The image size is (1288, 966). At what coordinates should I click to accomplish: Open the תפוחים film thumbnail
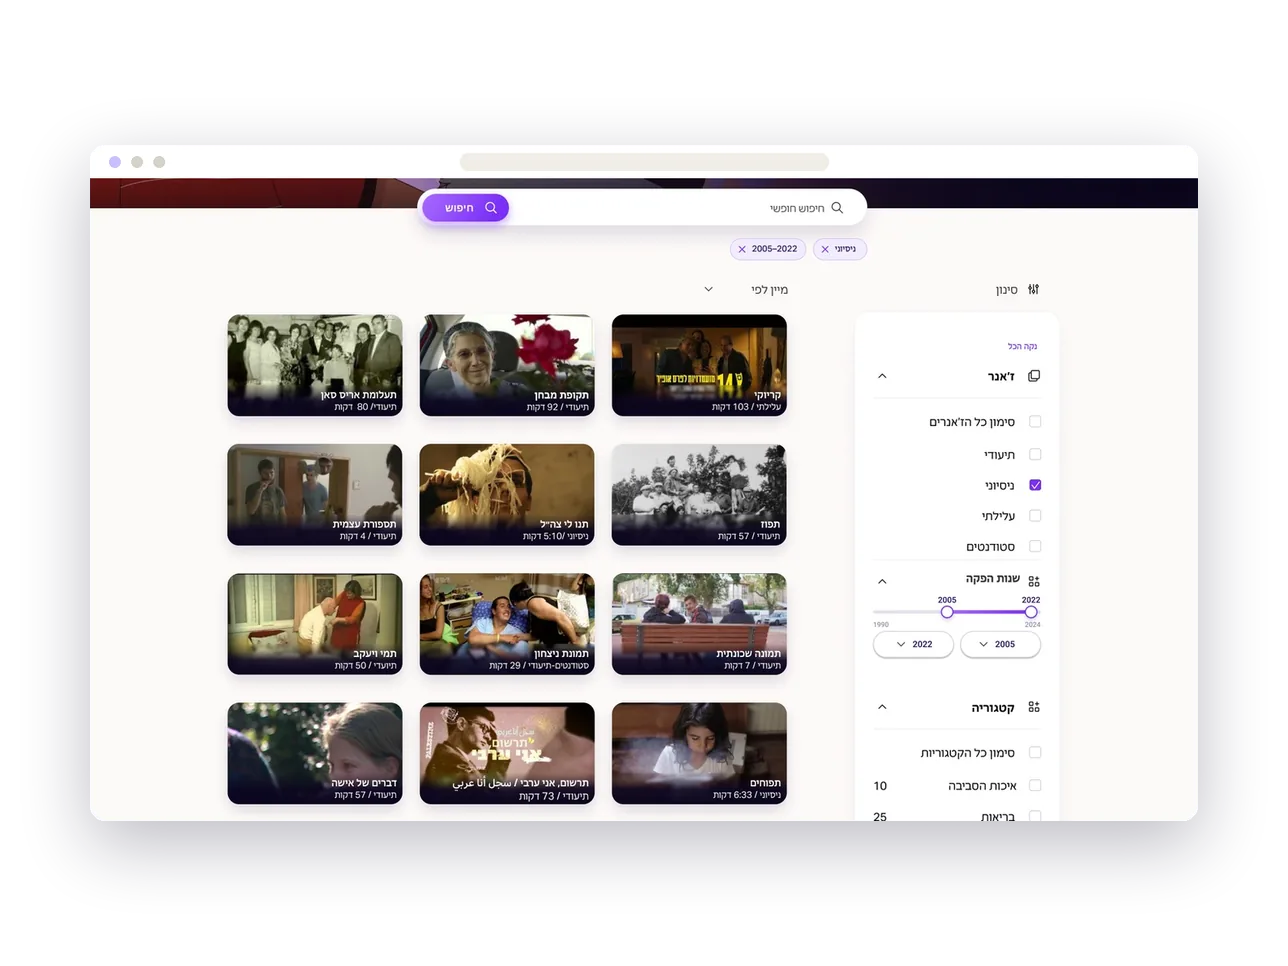coord(699,753)
